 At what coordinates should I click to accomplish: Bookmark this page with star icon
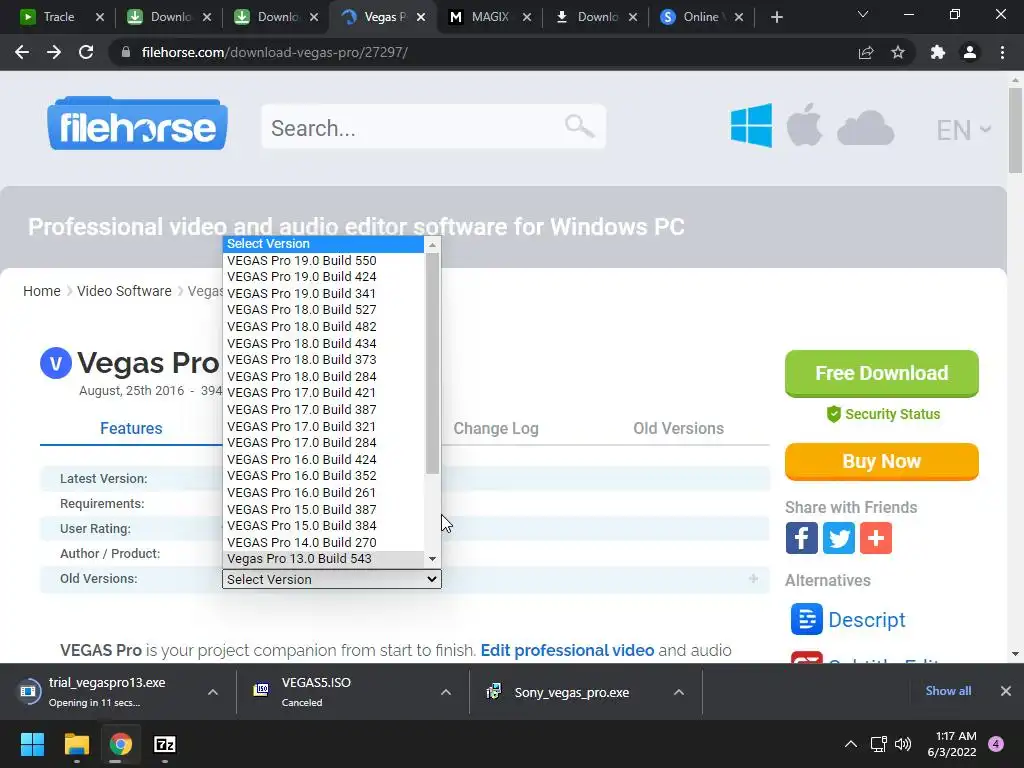coord(898,52)
